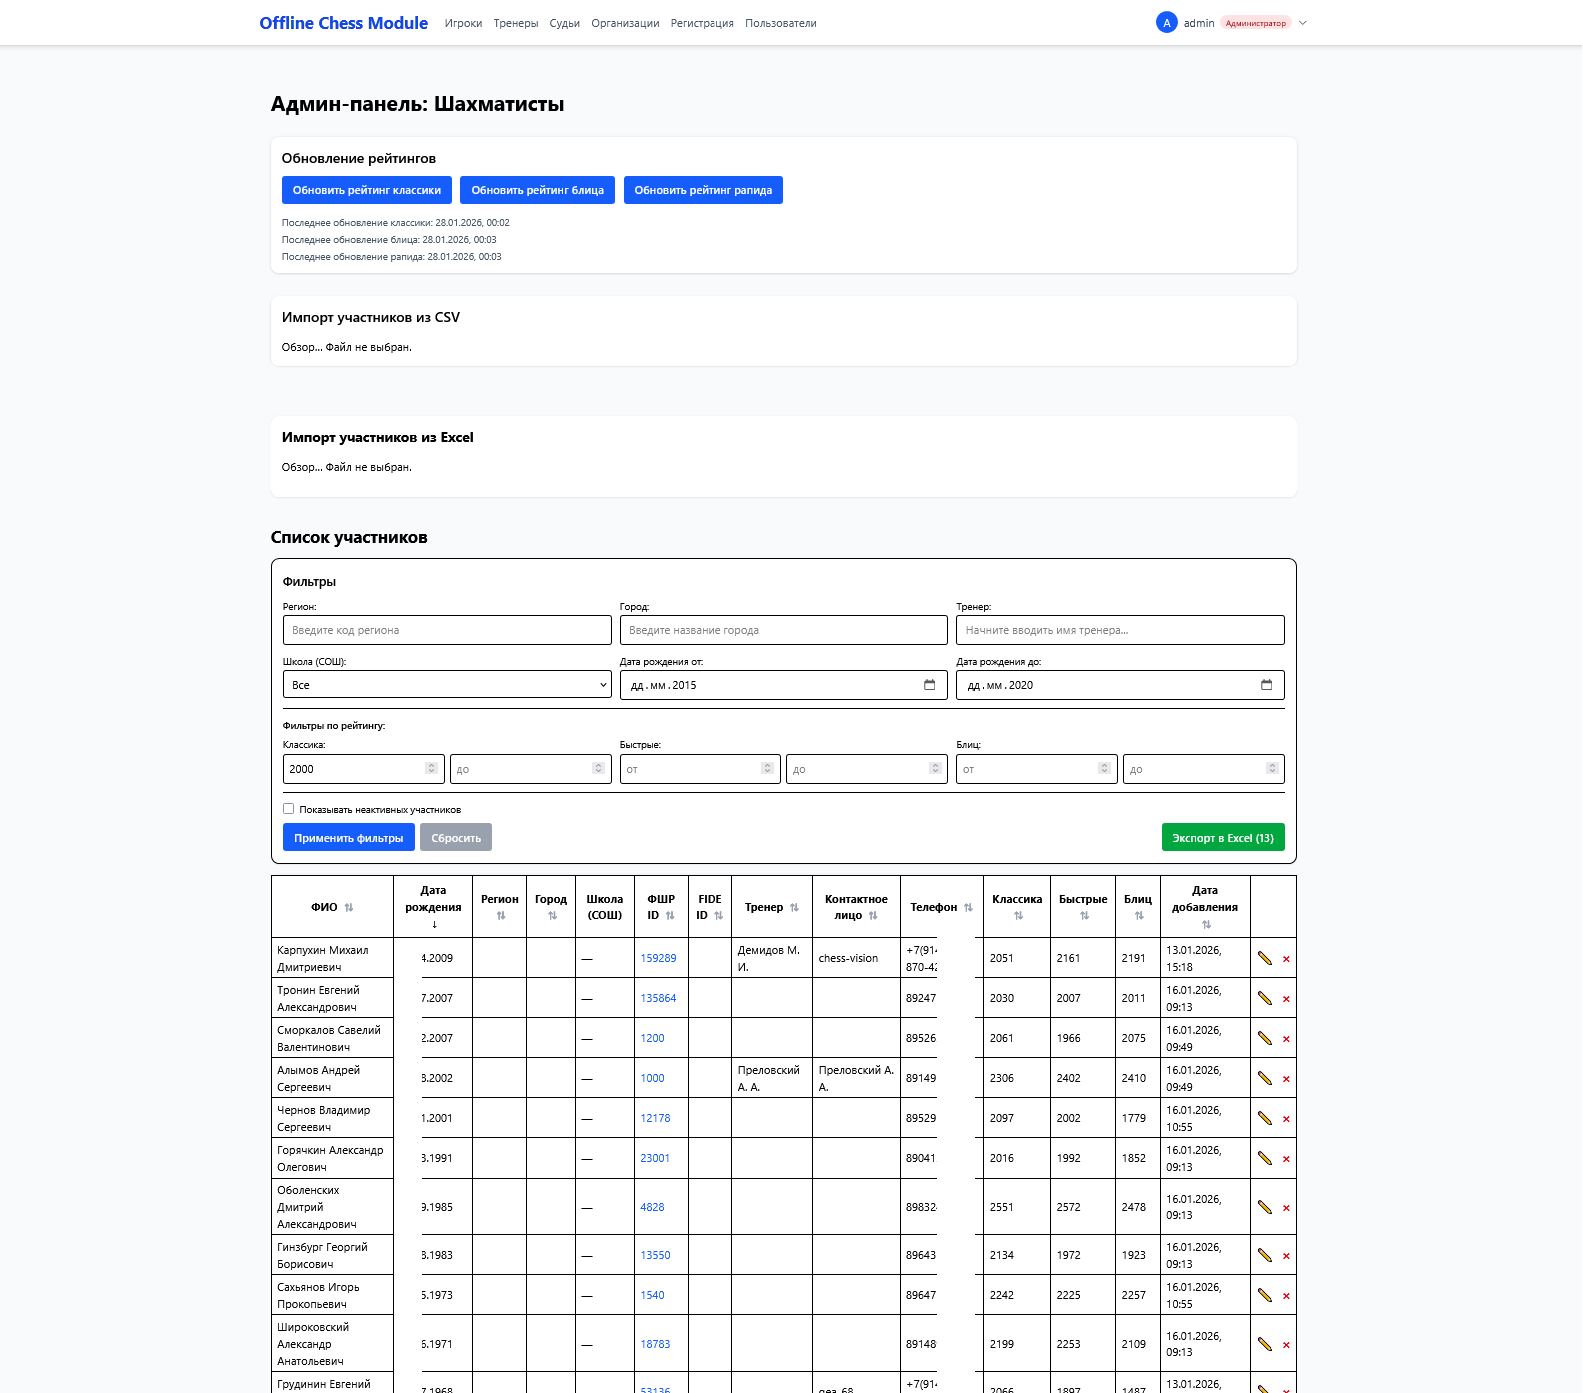
Task: Sort the table by ФИО column
Action: 349,907
